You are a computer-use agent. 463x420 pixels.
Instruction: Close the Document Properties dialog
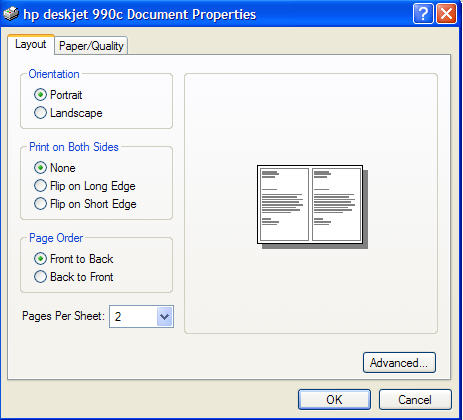pyautogui.click(x=446, y=14)
